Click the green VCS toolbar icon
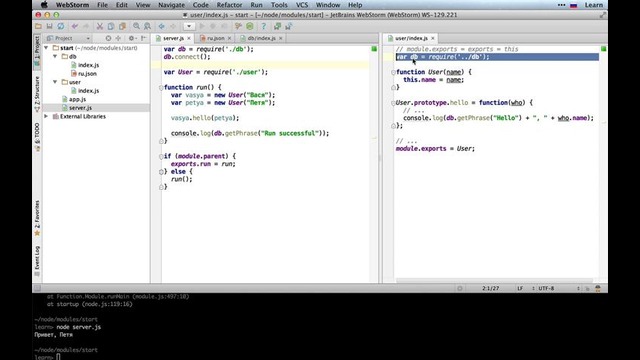This screenshot has width=640, height=360. tap(278, 26)
